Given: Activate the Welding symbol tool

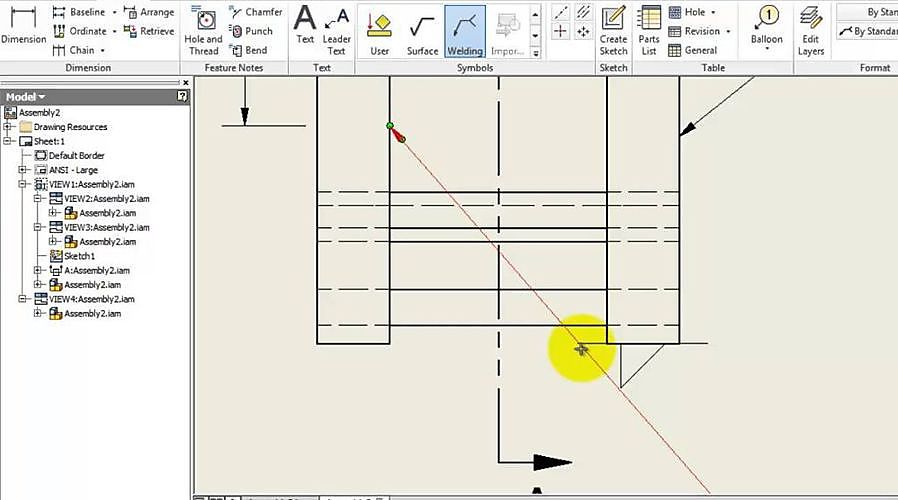Looking at the screenshot, I should tap(465, 31).
